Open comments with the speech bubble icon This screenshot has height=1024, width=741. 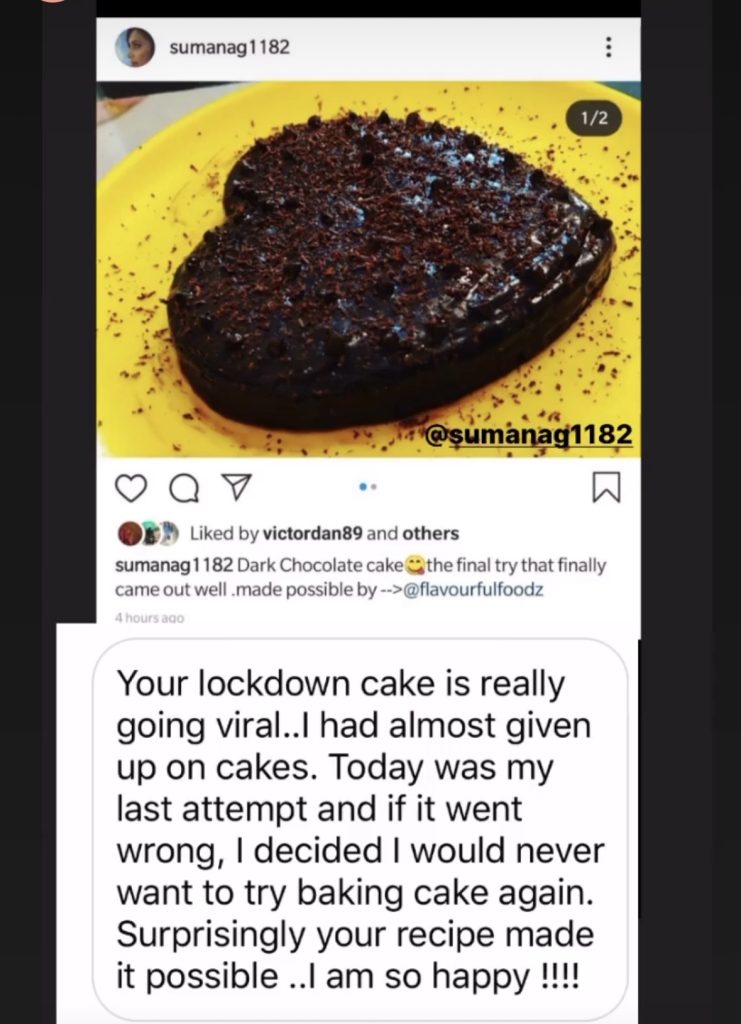point(183,487)
